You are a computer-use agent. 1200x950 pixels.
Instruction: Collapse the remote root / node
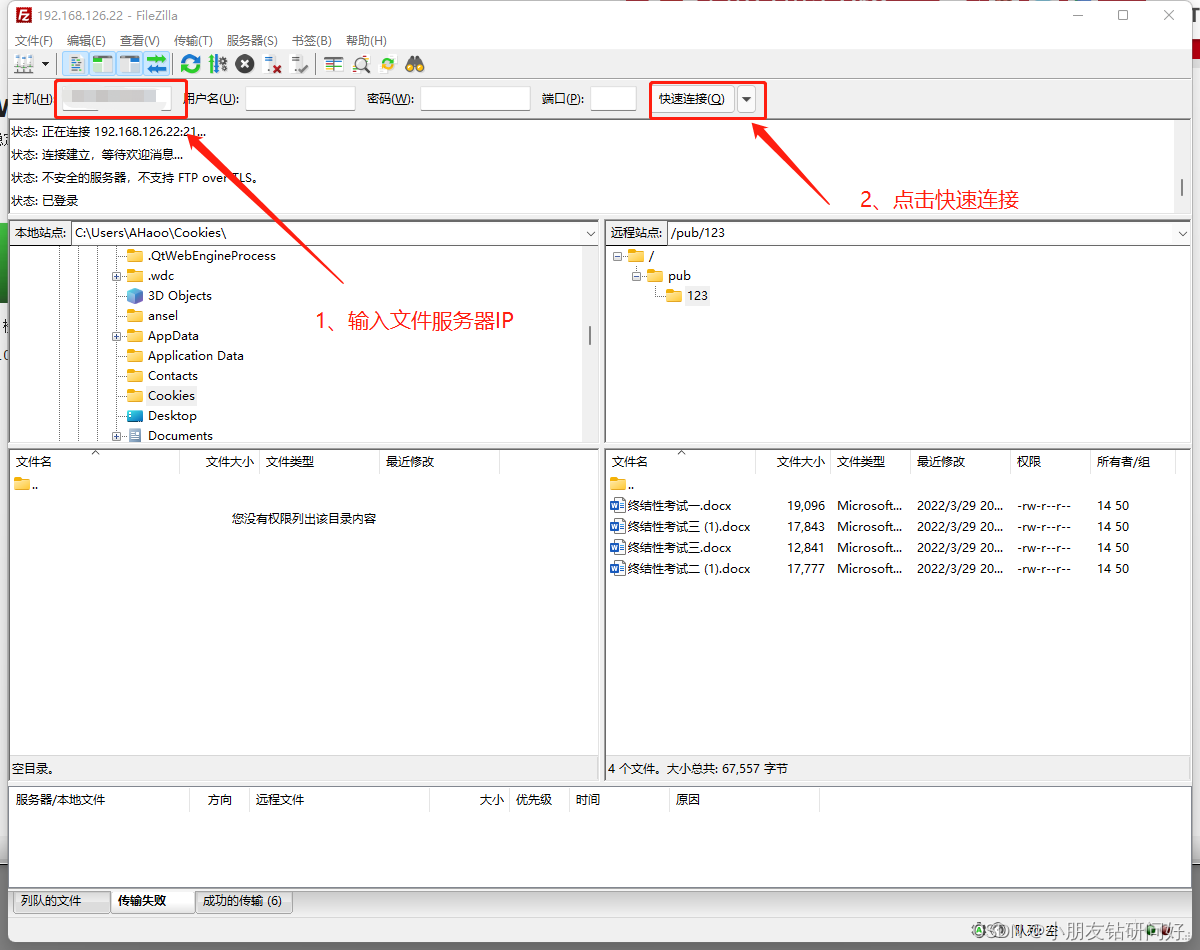(617, 256)
